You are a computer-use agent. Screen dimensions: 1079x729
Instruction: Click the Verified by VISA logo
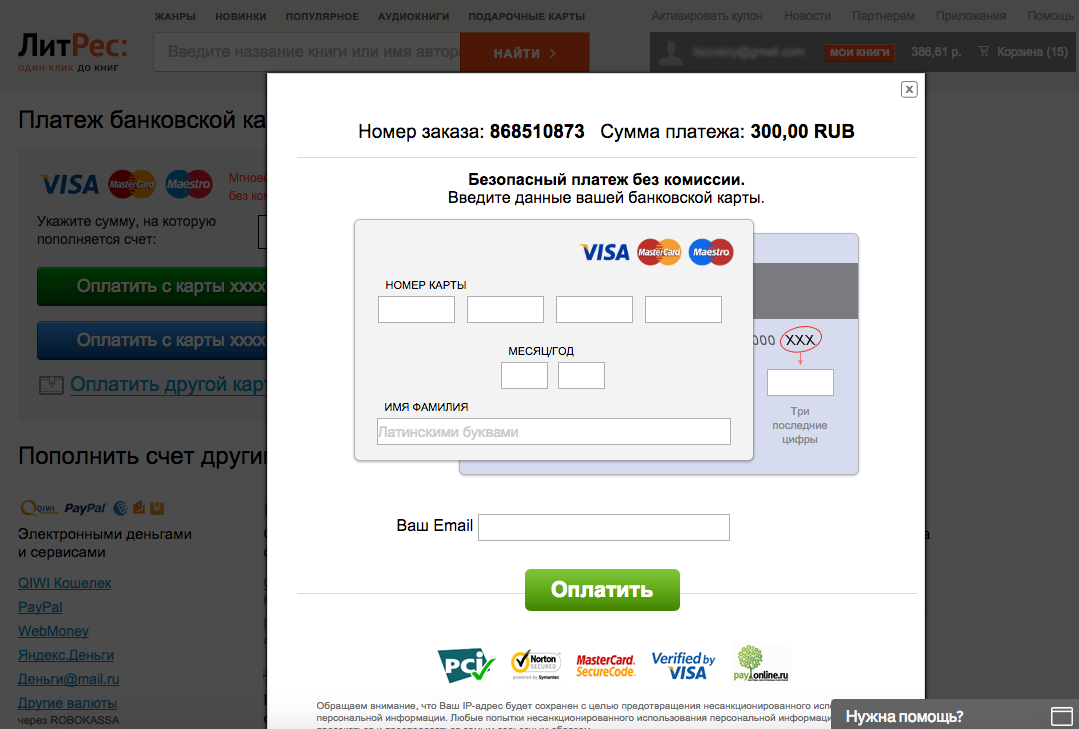click(x=683, y=666)
